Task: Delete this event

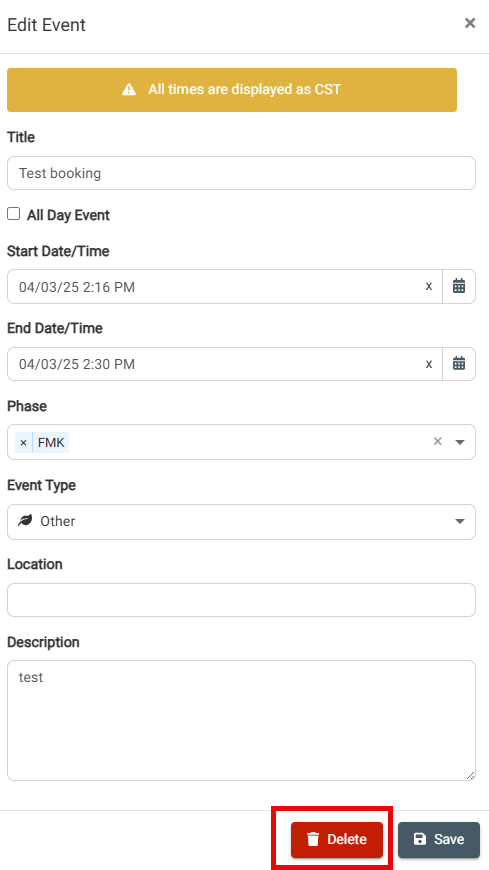Action: [x=337, y=839]
